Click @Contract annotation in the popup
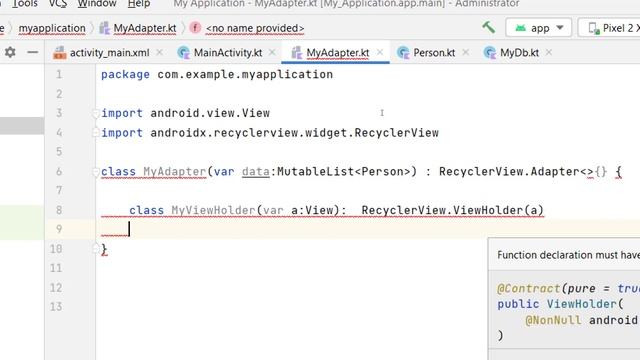The width and height of the screenshot is (640, 360). pos(528,289)
